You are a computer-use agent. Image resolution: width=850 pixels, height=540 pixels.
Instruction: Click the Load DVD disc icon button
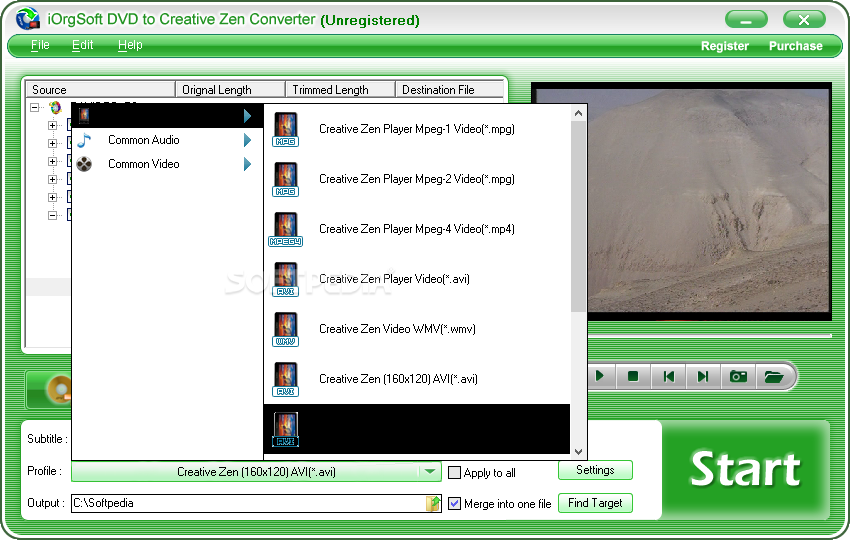tap(59, 389)
